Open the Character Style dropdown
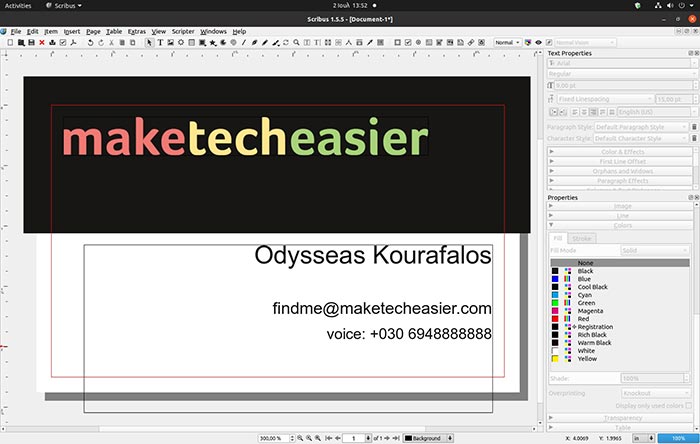Viewport: 700px width, 444px height. (641, 138)
